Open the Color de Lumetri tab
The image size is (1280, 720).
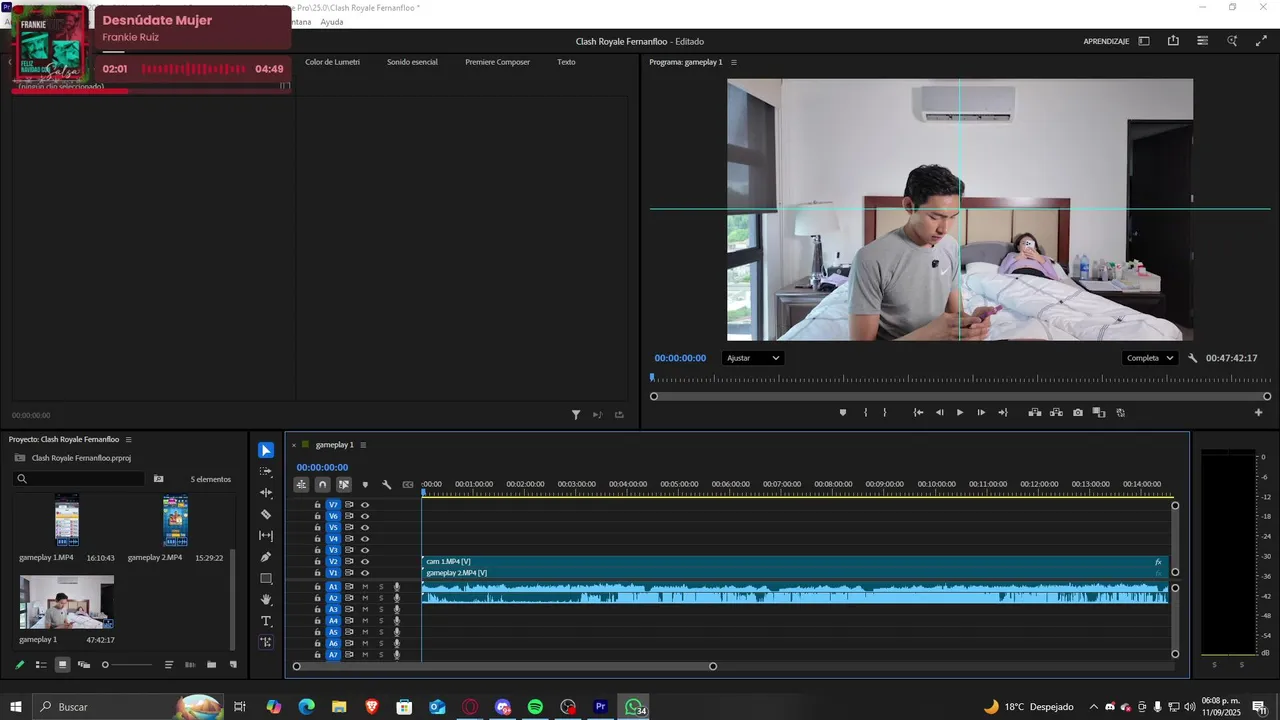[332, 62]
